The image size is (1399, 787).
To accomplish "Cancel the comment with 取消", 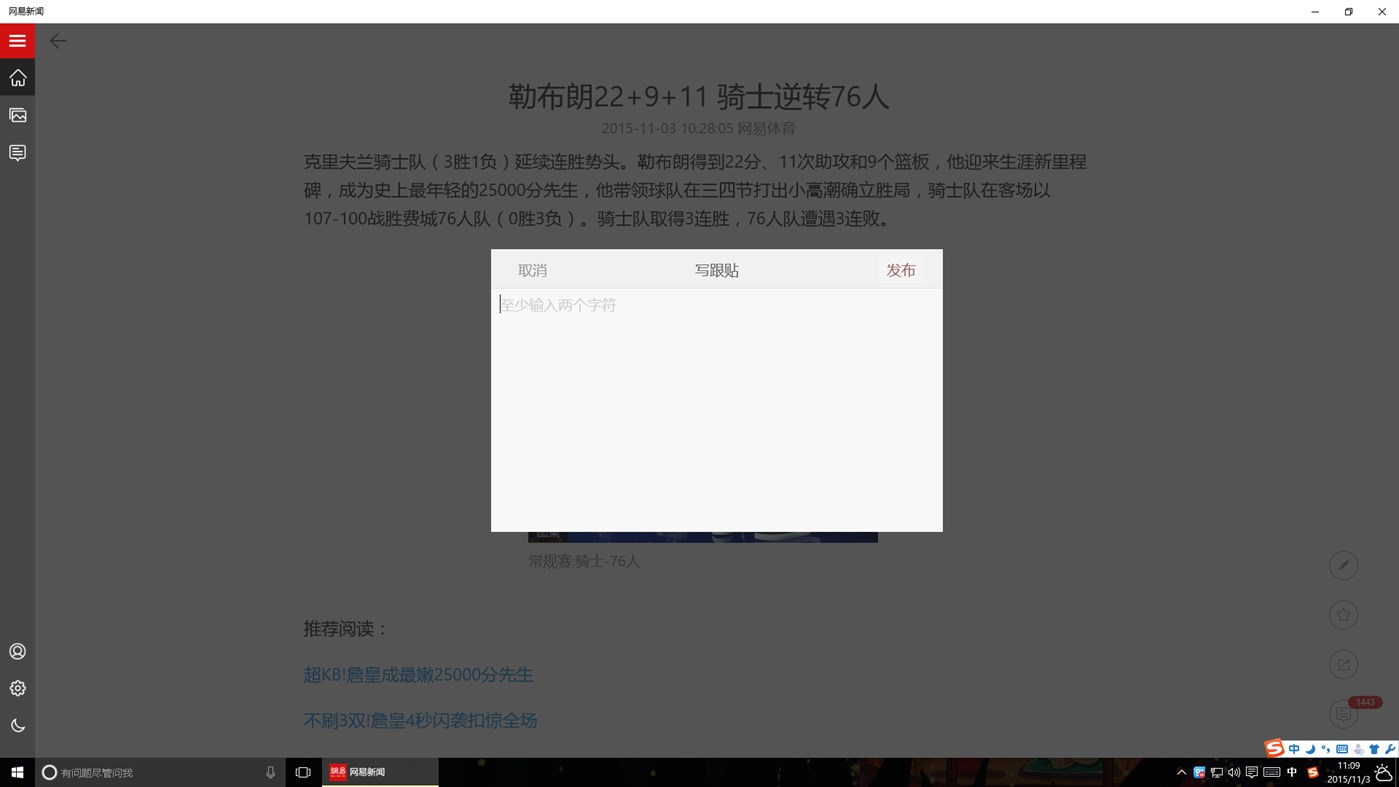I will point(532,269).
